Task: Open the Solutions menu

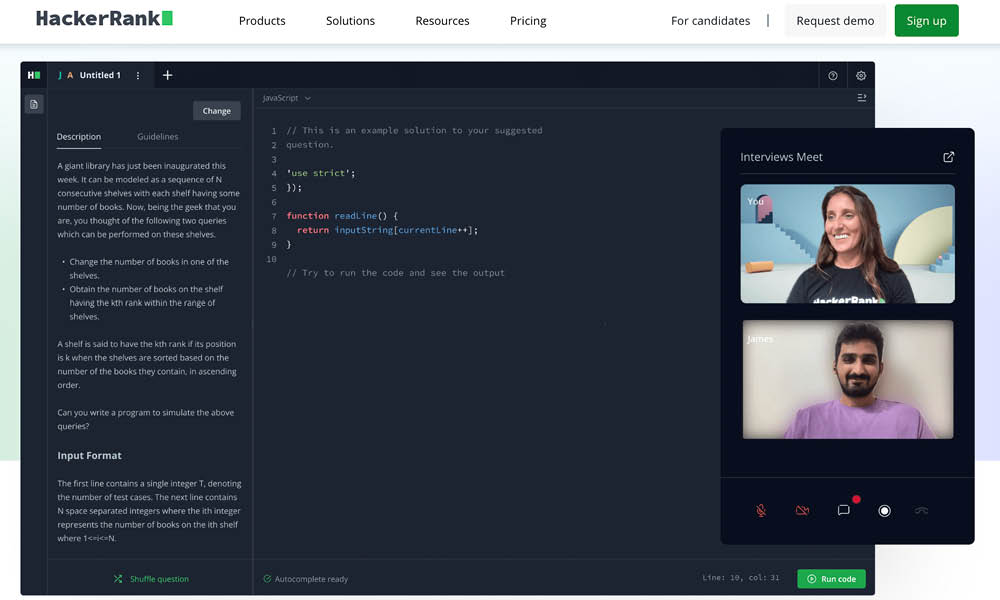Action: pyautogui.click(x=350, y=21)
